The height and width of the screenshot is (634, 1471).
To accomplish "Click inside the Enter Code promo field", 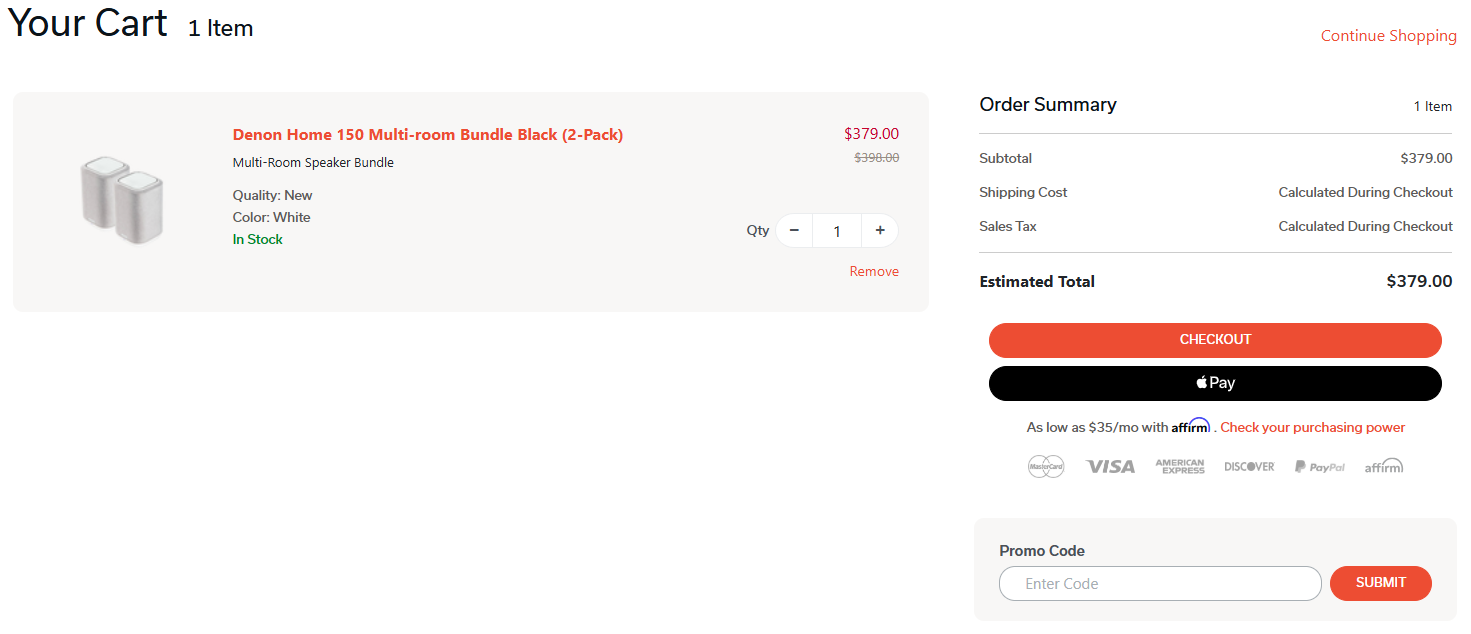I will [x=1160, y=583].
